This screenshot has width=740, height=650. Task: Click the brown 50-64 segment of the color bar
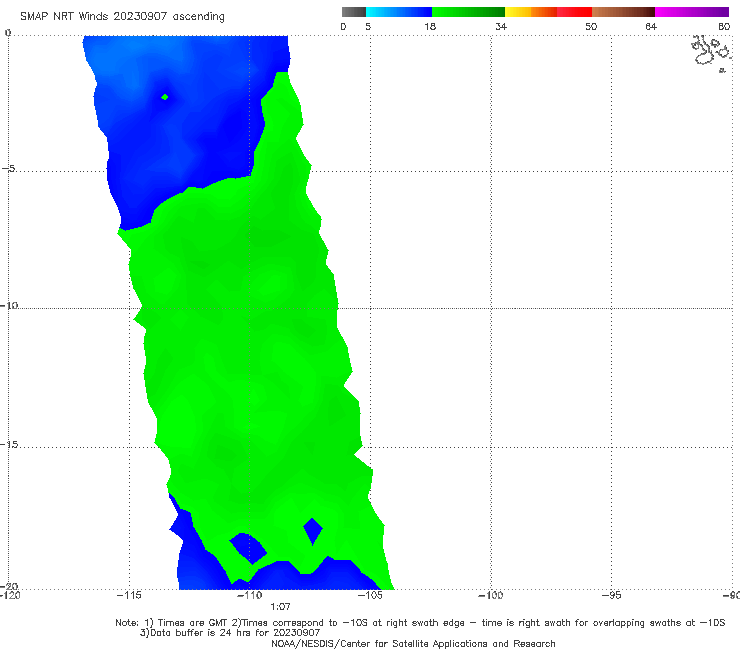pyautogui.click(x=623, y=12)
